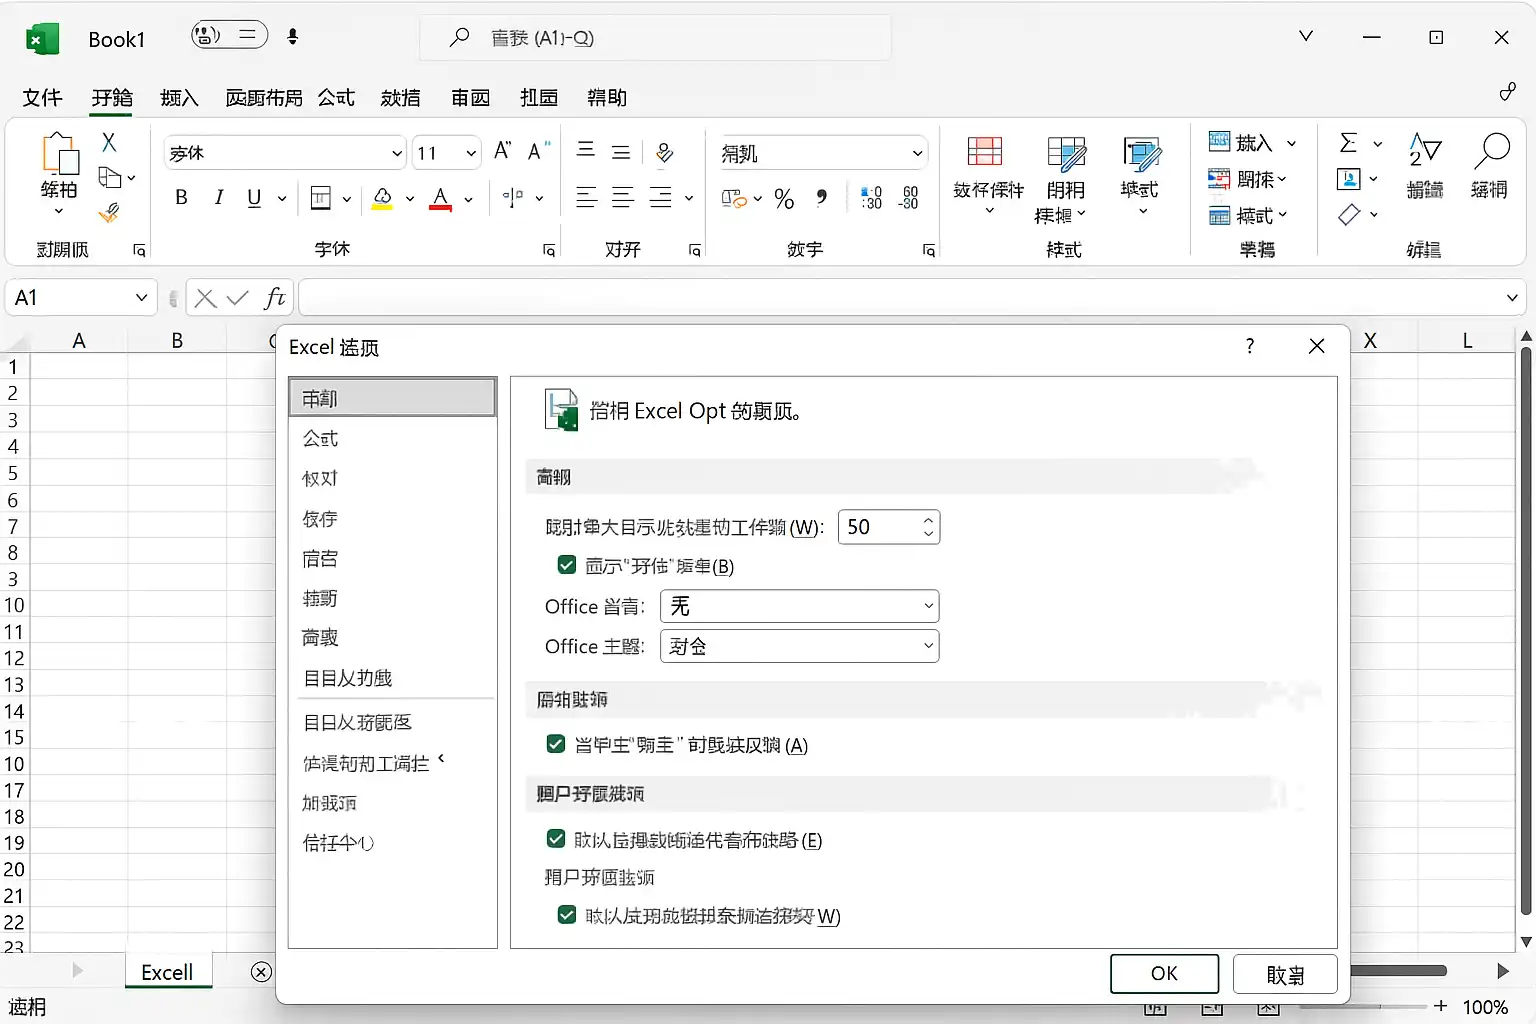
Task: Click the Bold formatting icon
Action: (x=181, y=197)
